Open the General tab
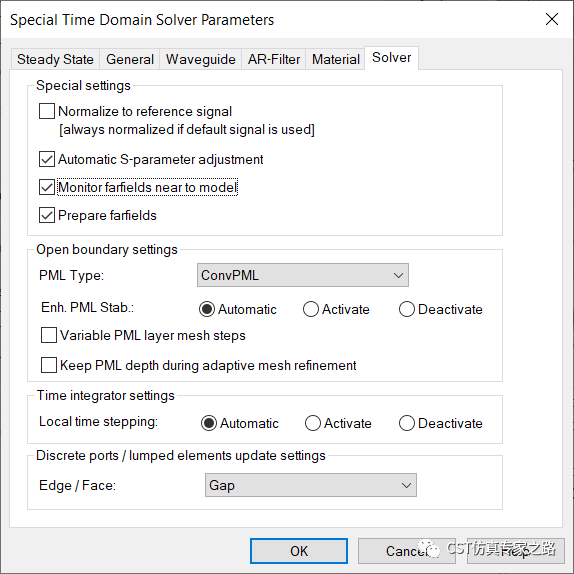 pyautogui.click(x=130, y=59)
